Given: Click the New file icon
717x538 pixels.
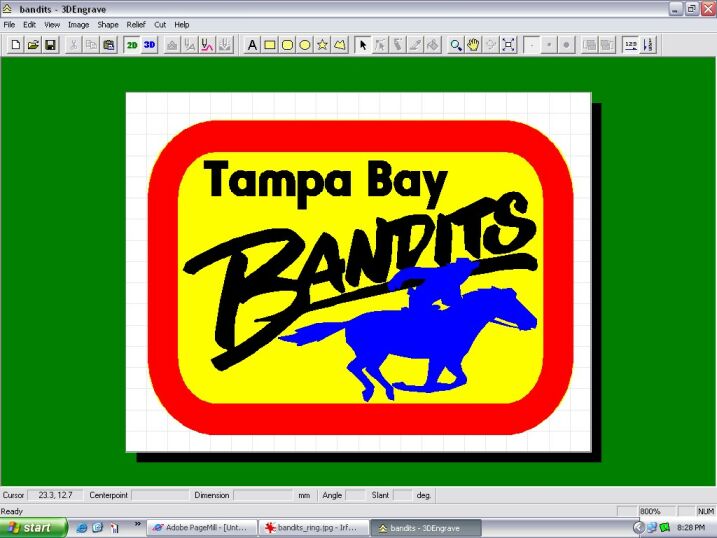Looking at the screenshot, I should [15, 45].
